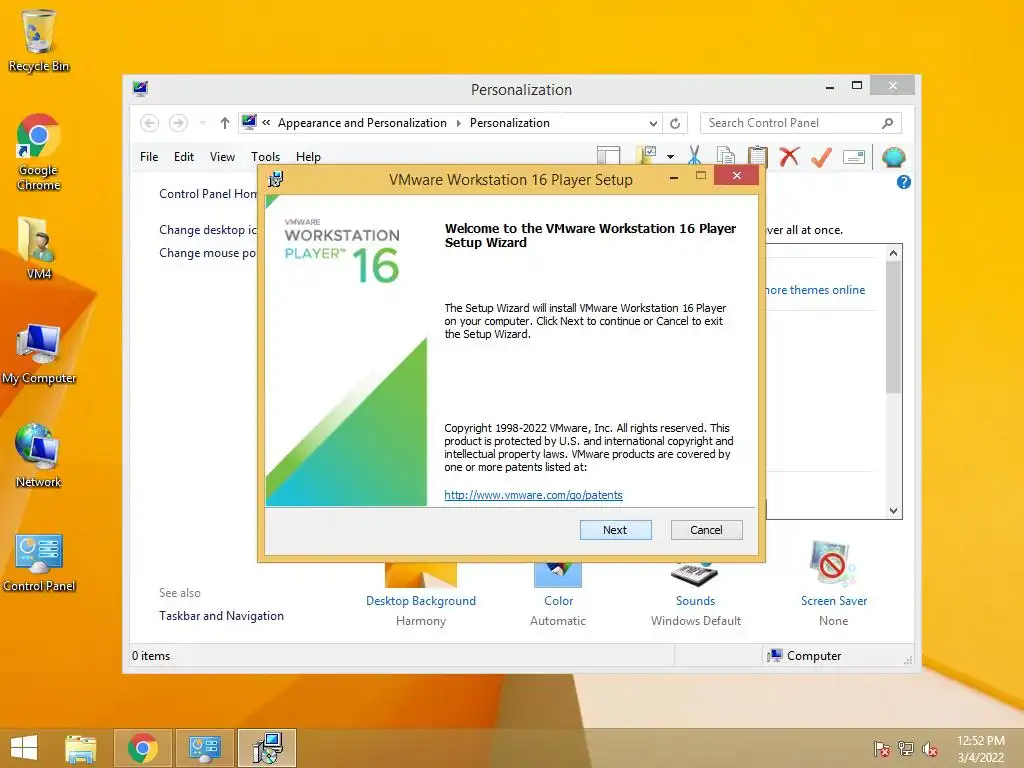Switch to VMware installer taskbar button

click(x=267, y=748)
